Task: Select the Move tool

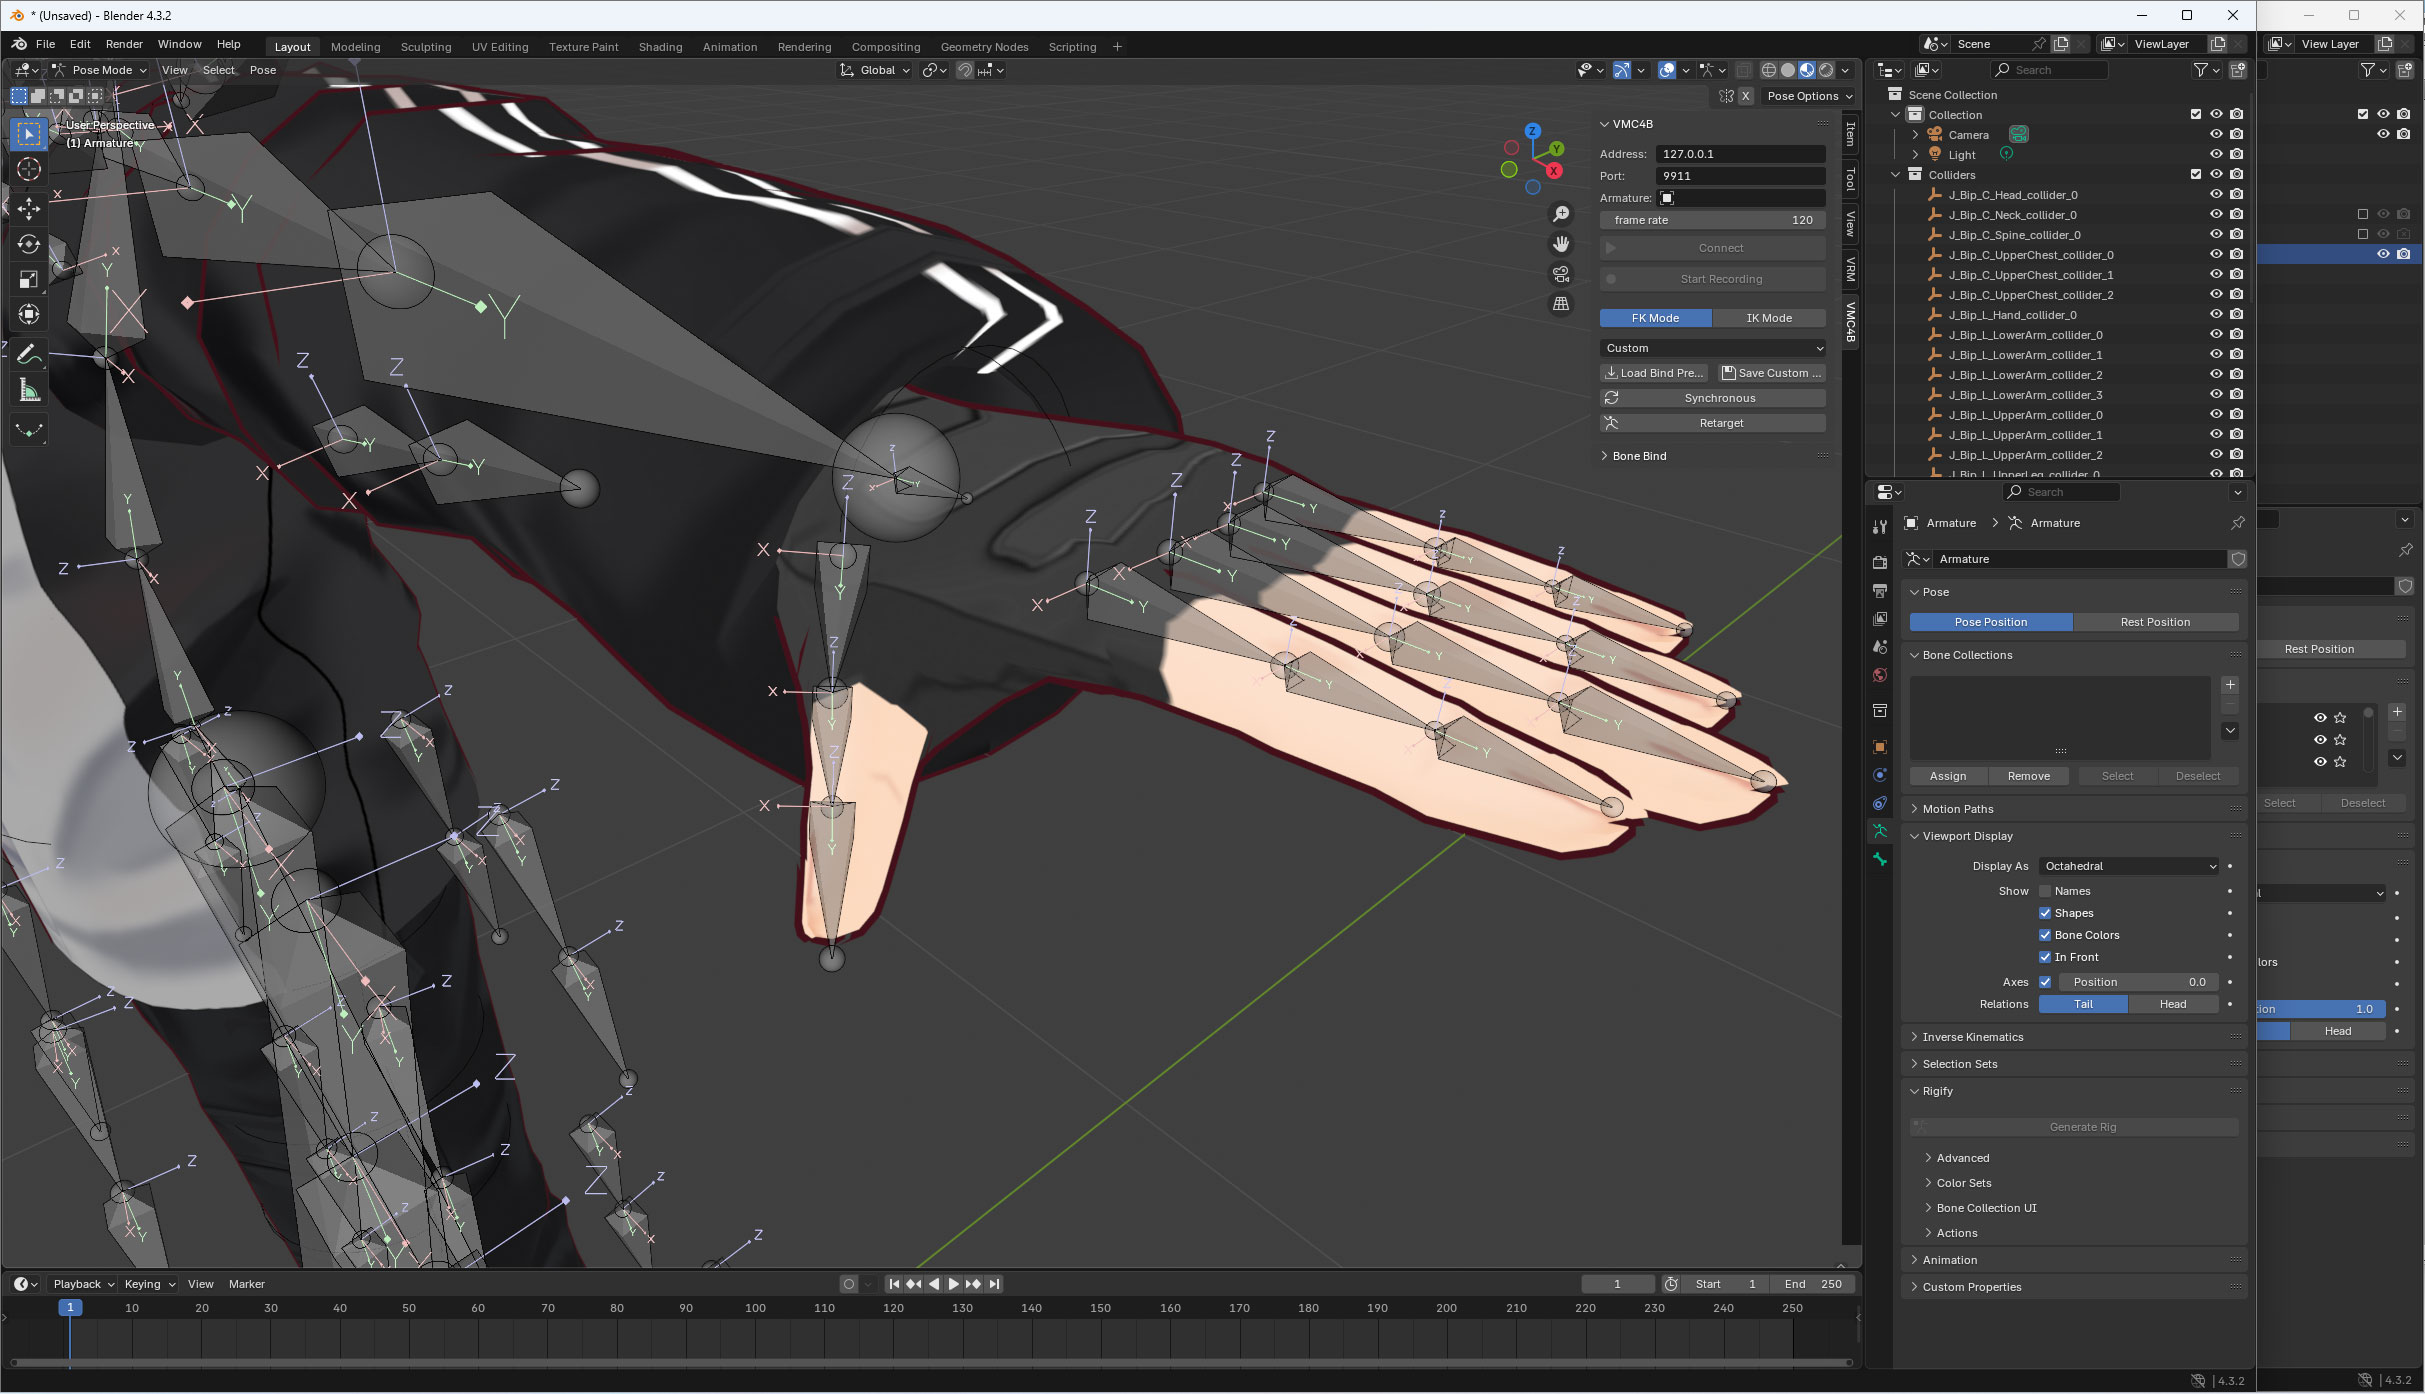Action: tap(29, 207)
